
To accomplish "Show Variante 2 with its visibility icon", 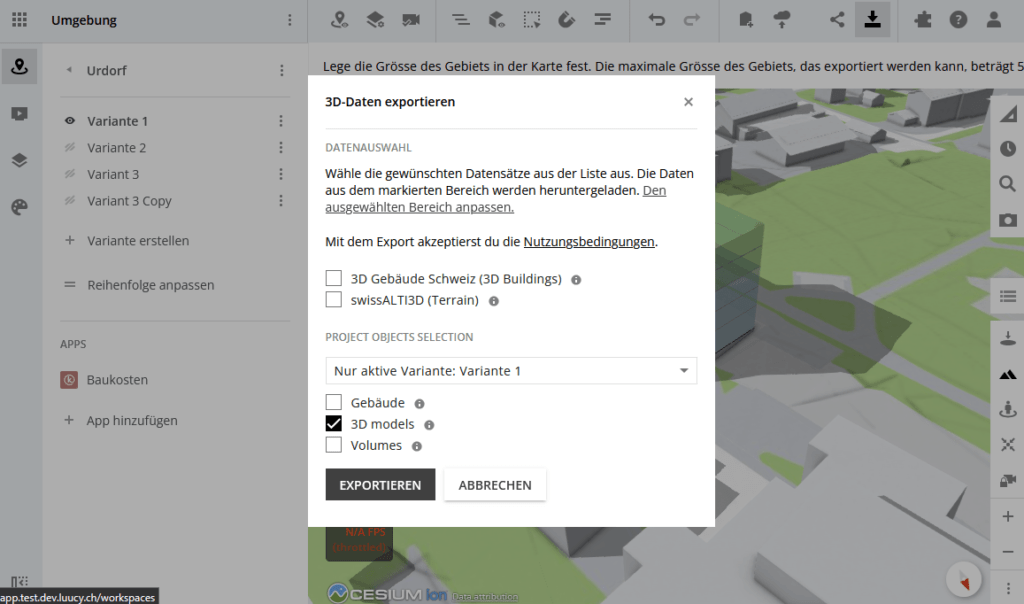I will click(70, 148).
